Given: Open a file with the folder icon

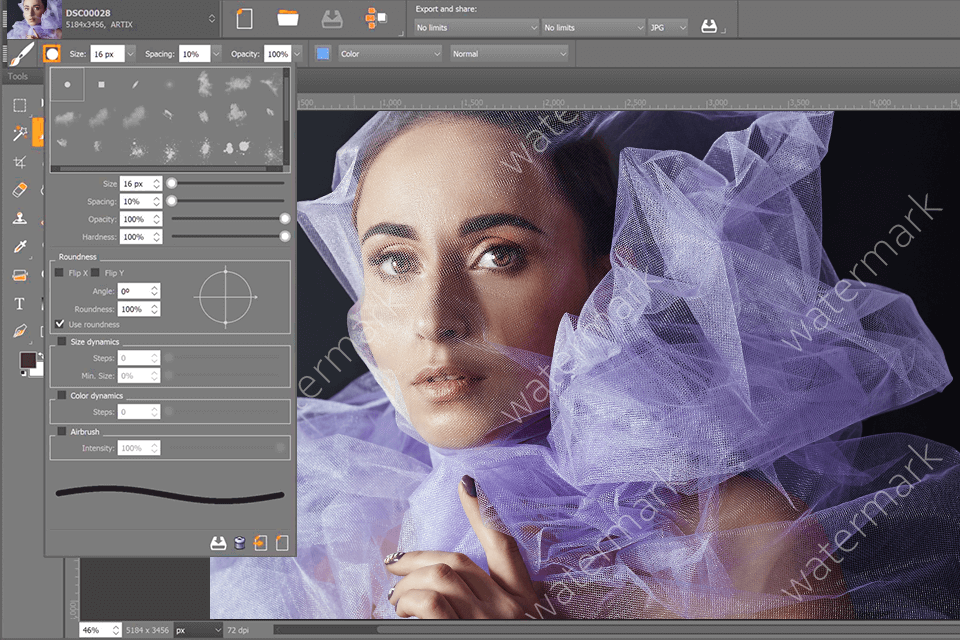Looking at the screenshot, I should coord(288,18).
